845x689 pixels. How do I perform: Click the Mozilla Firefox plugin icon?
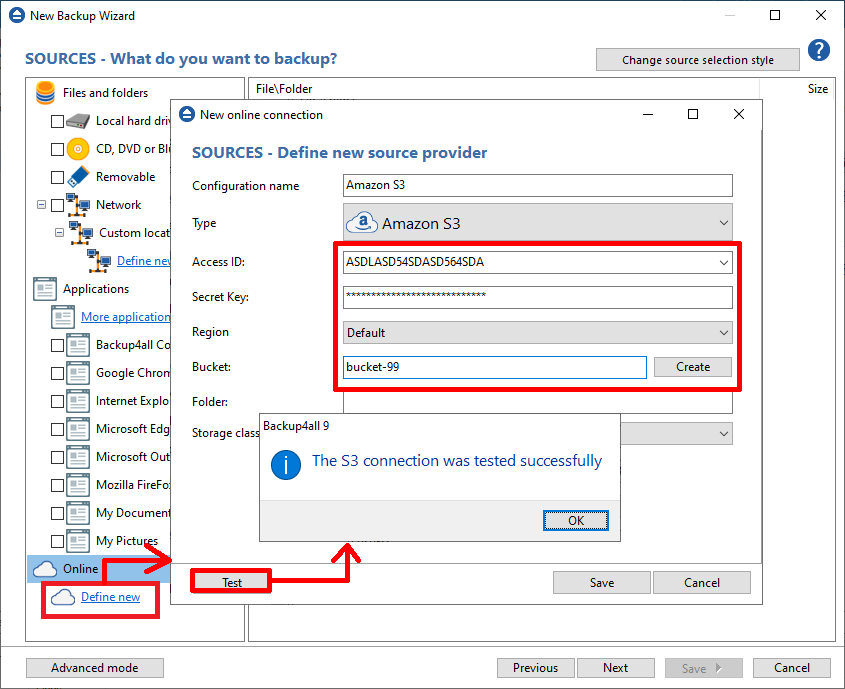(78, 485)
